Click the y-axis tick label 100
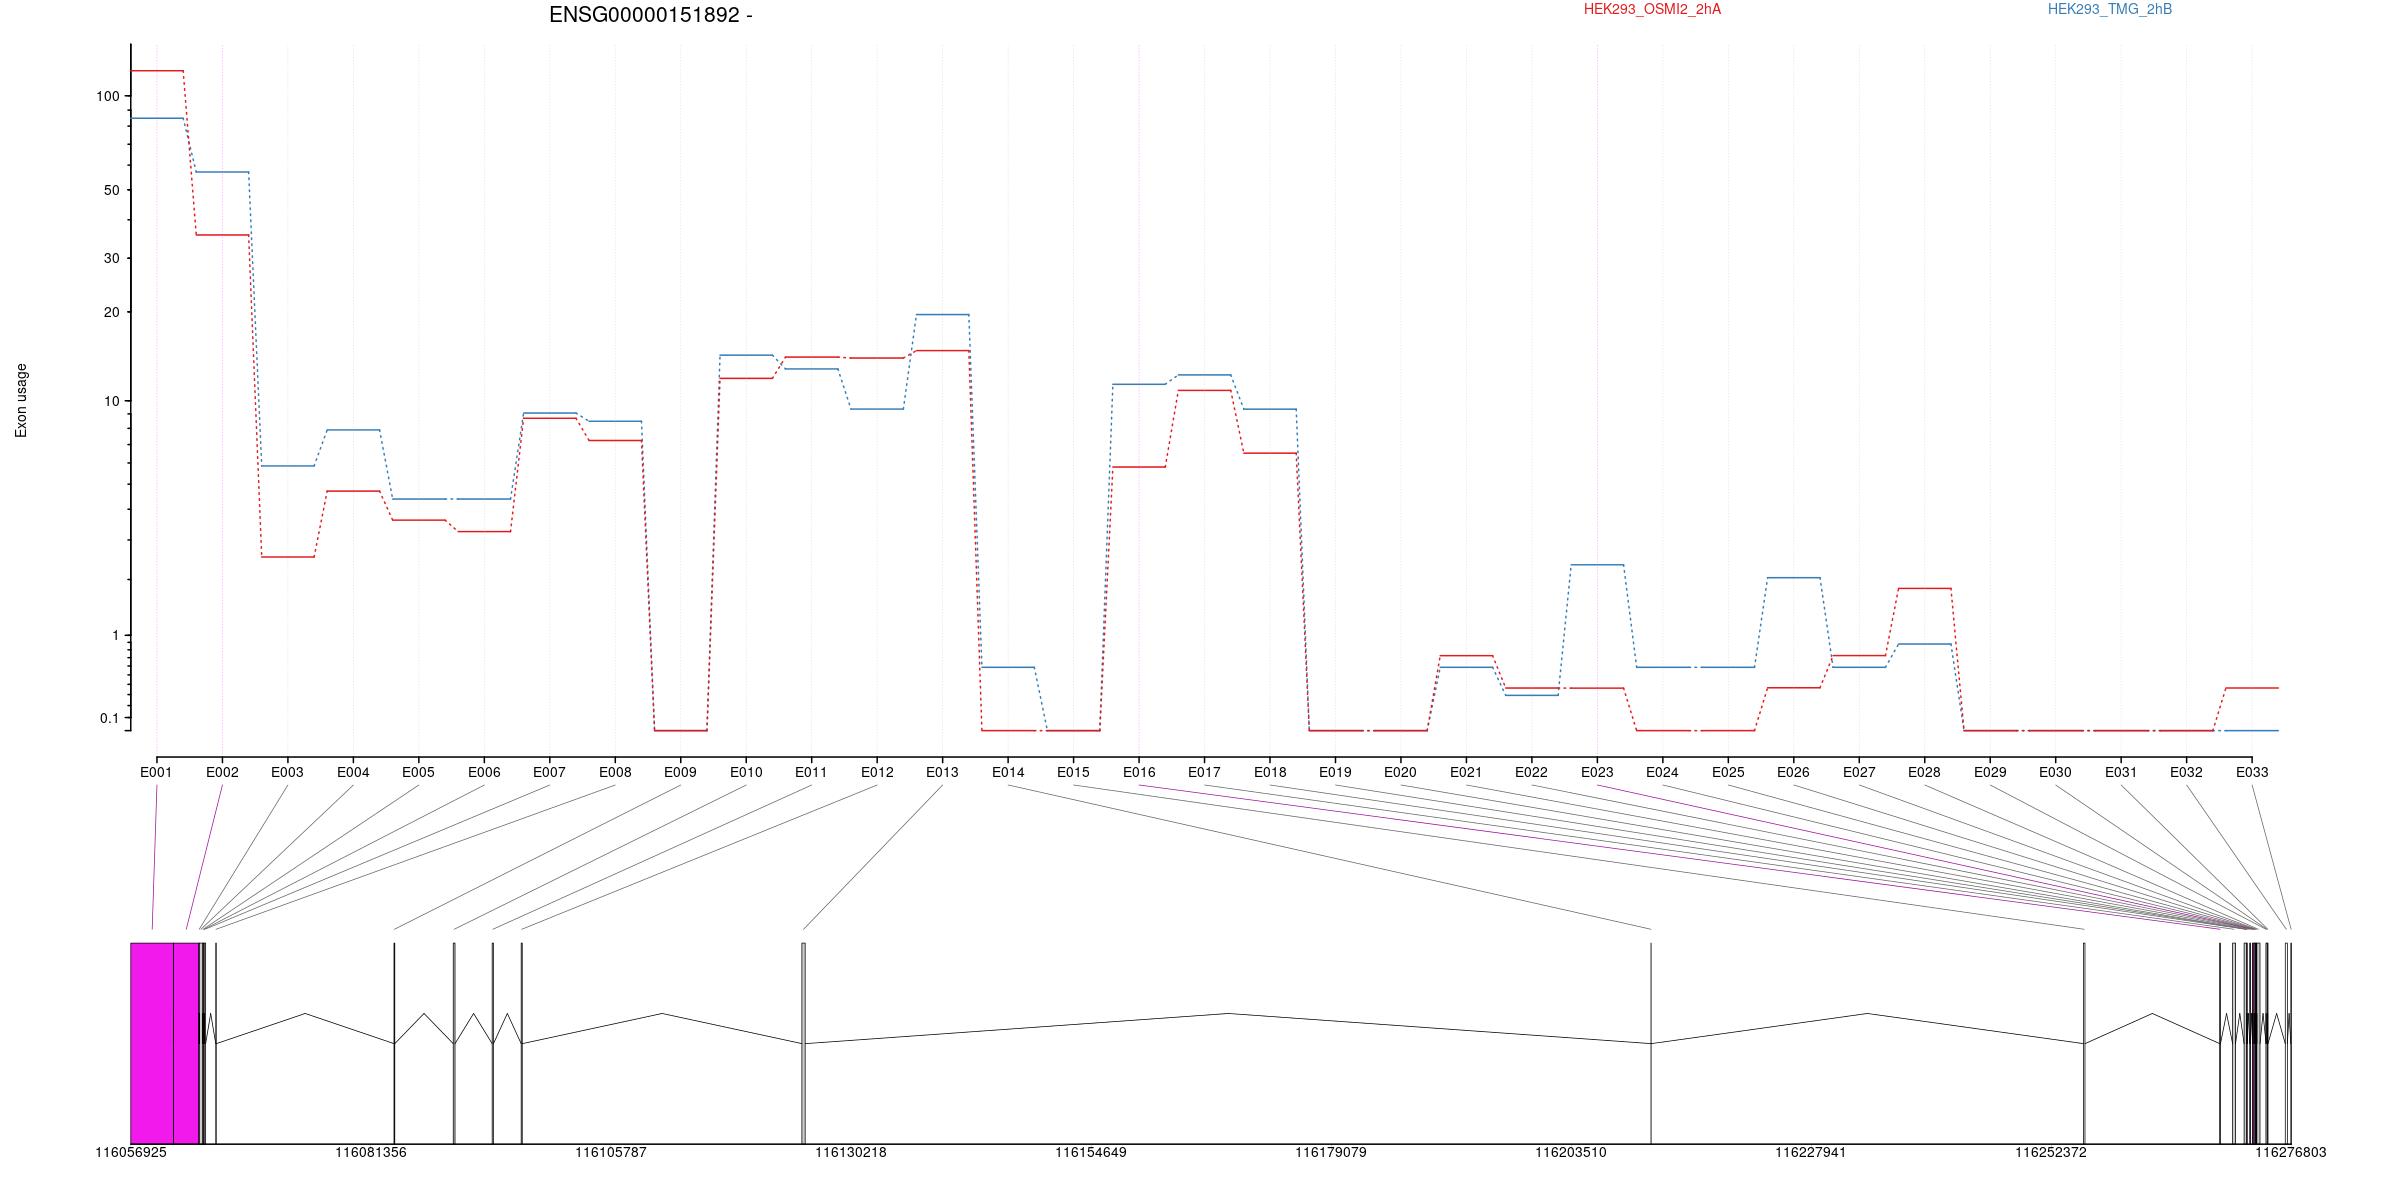Screen dimensions: 2400x1200 tap(107, 96)
